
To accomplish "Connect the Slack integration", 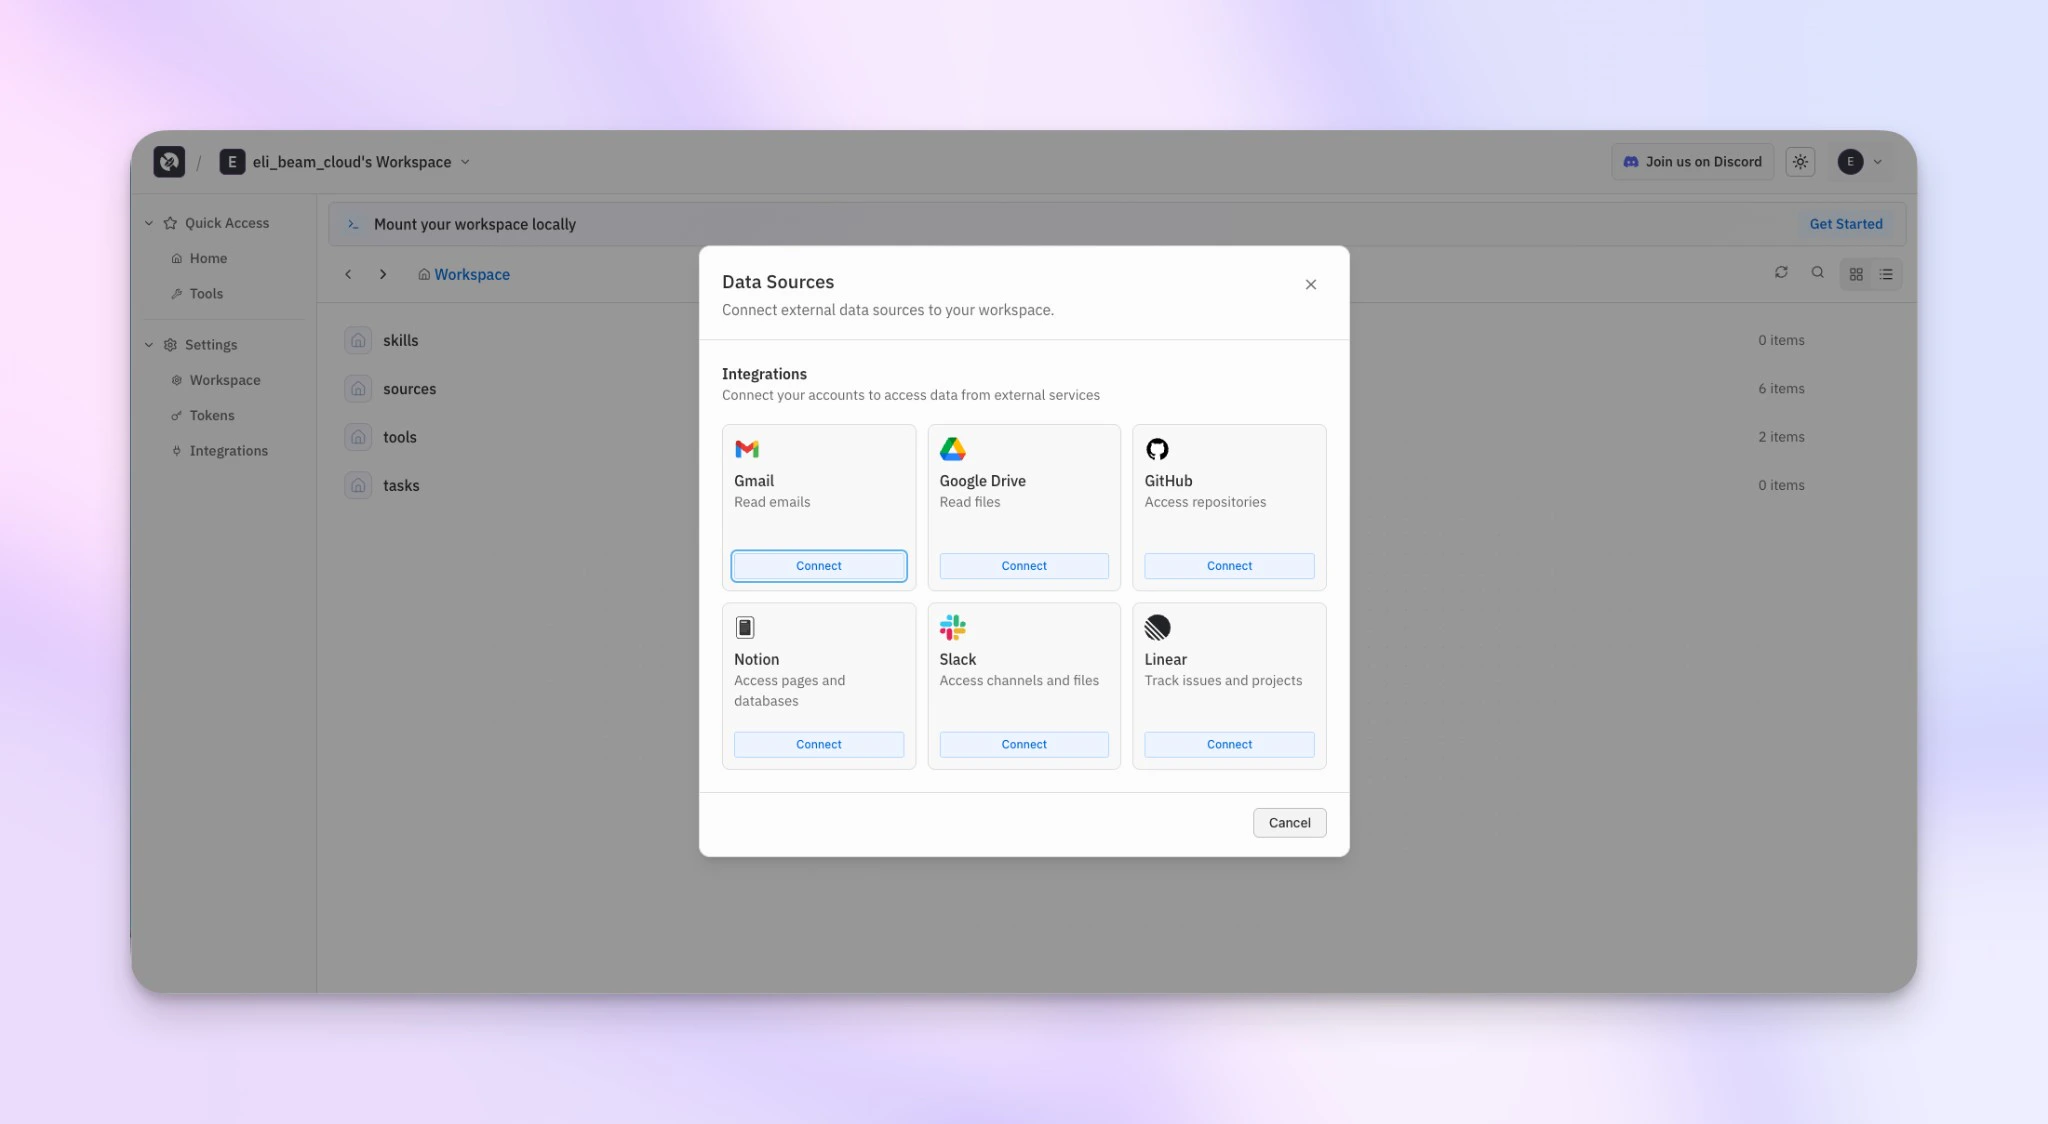I will tap(1024, 745).
